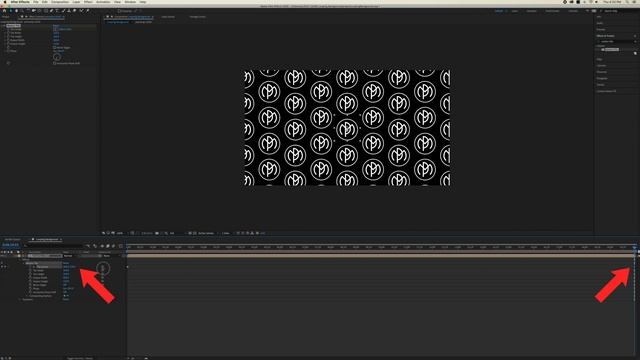
Task: Collapse the Motion Tile effect in Effect Controls
Action: (4, 26)
